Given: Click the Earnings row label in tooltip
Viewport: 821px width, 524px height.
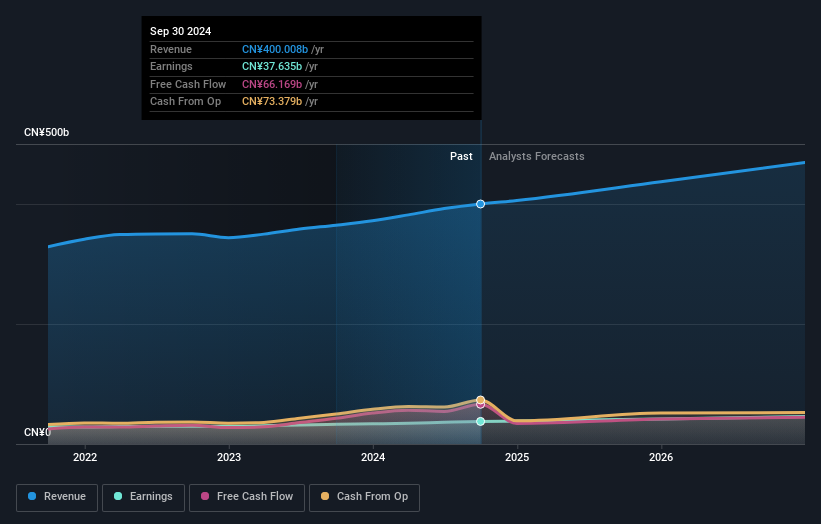Looking at the screenshot, I should [171, 66].
